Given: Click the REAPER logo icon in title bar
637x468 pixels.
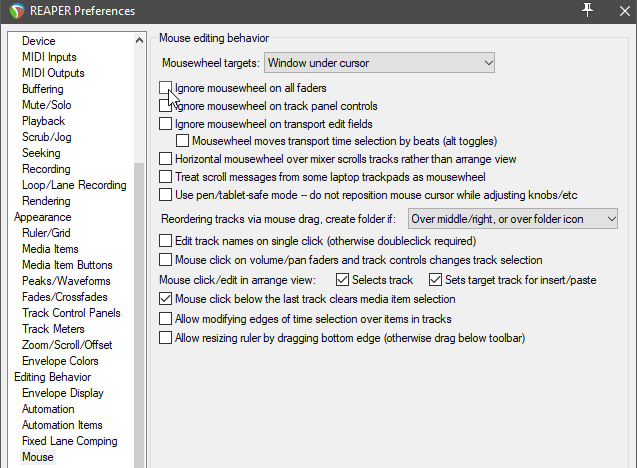Looking at the screenshot, I should [16, 11].
